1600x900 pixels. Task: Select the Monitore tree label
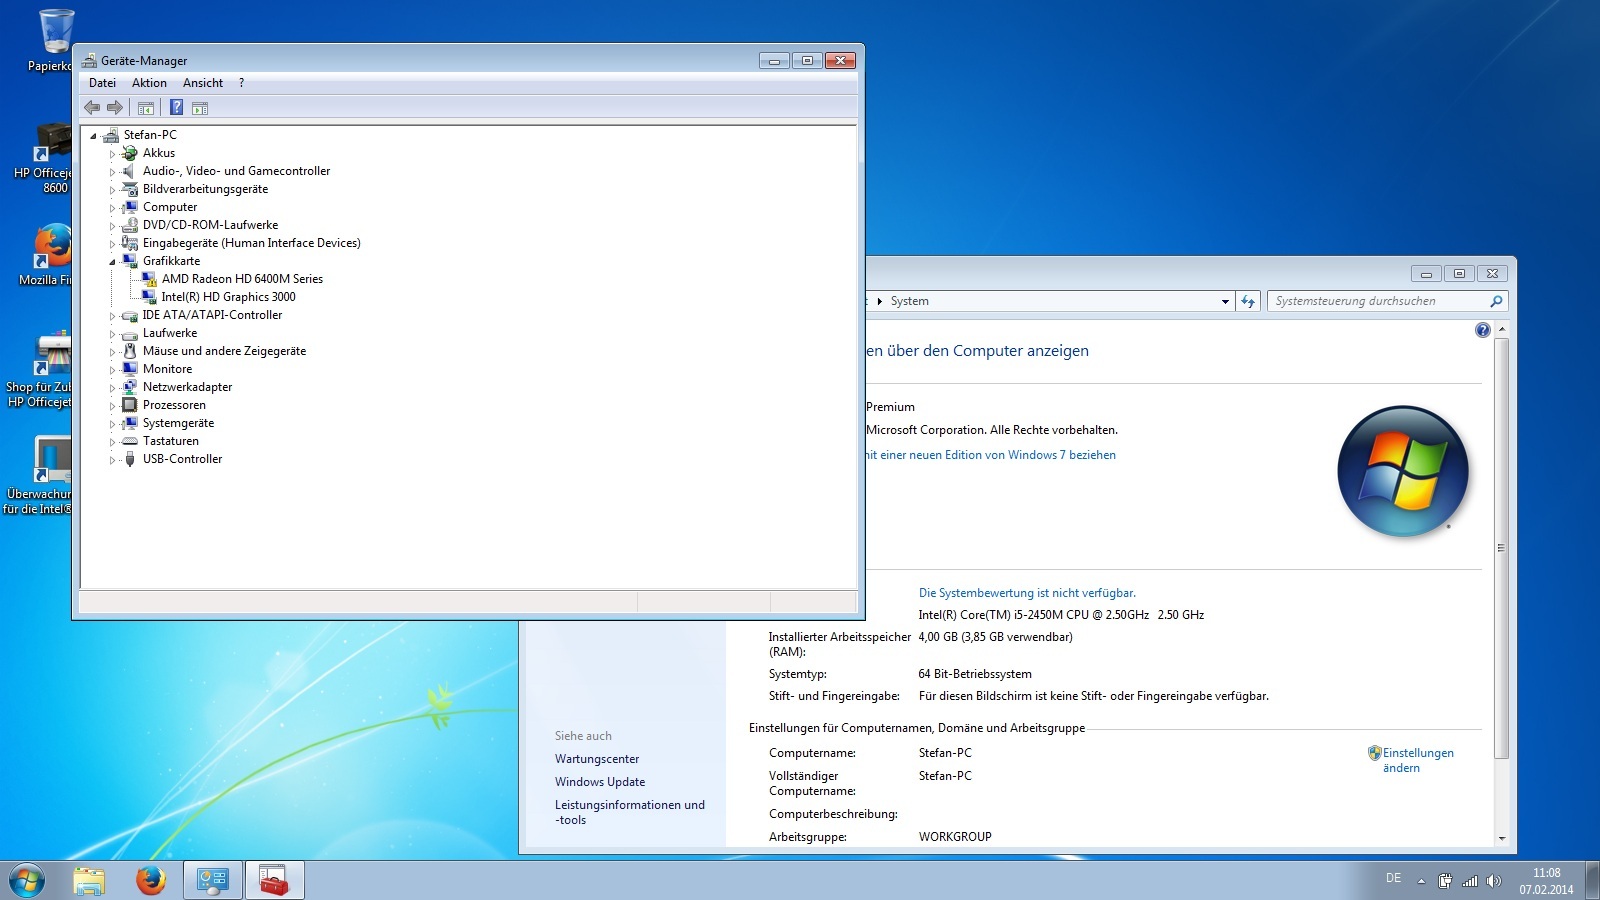(x=167, y=369)
